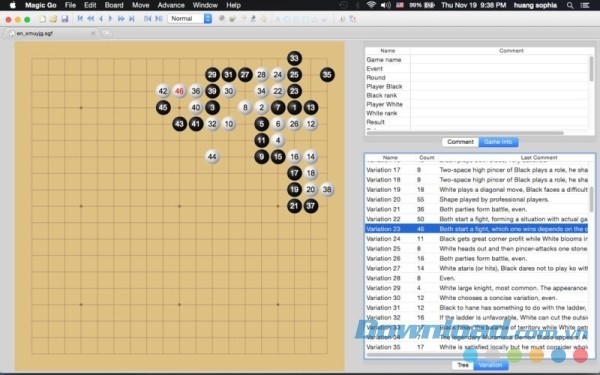The image size is (600, 375).
Task: Close the en_xmuyjq.sgf tab
Action: coord(93,33)
